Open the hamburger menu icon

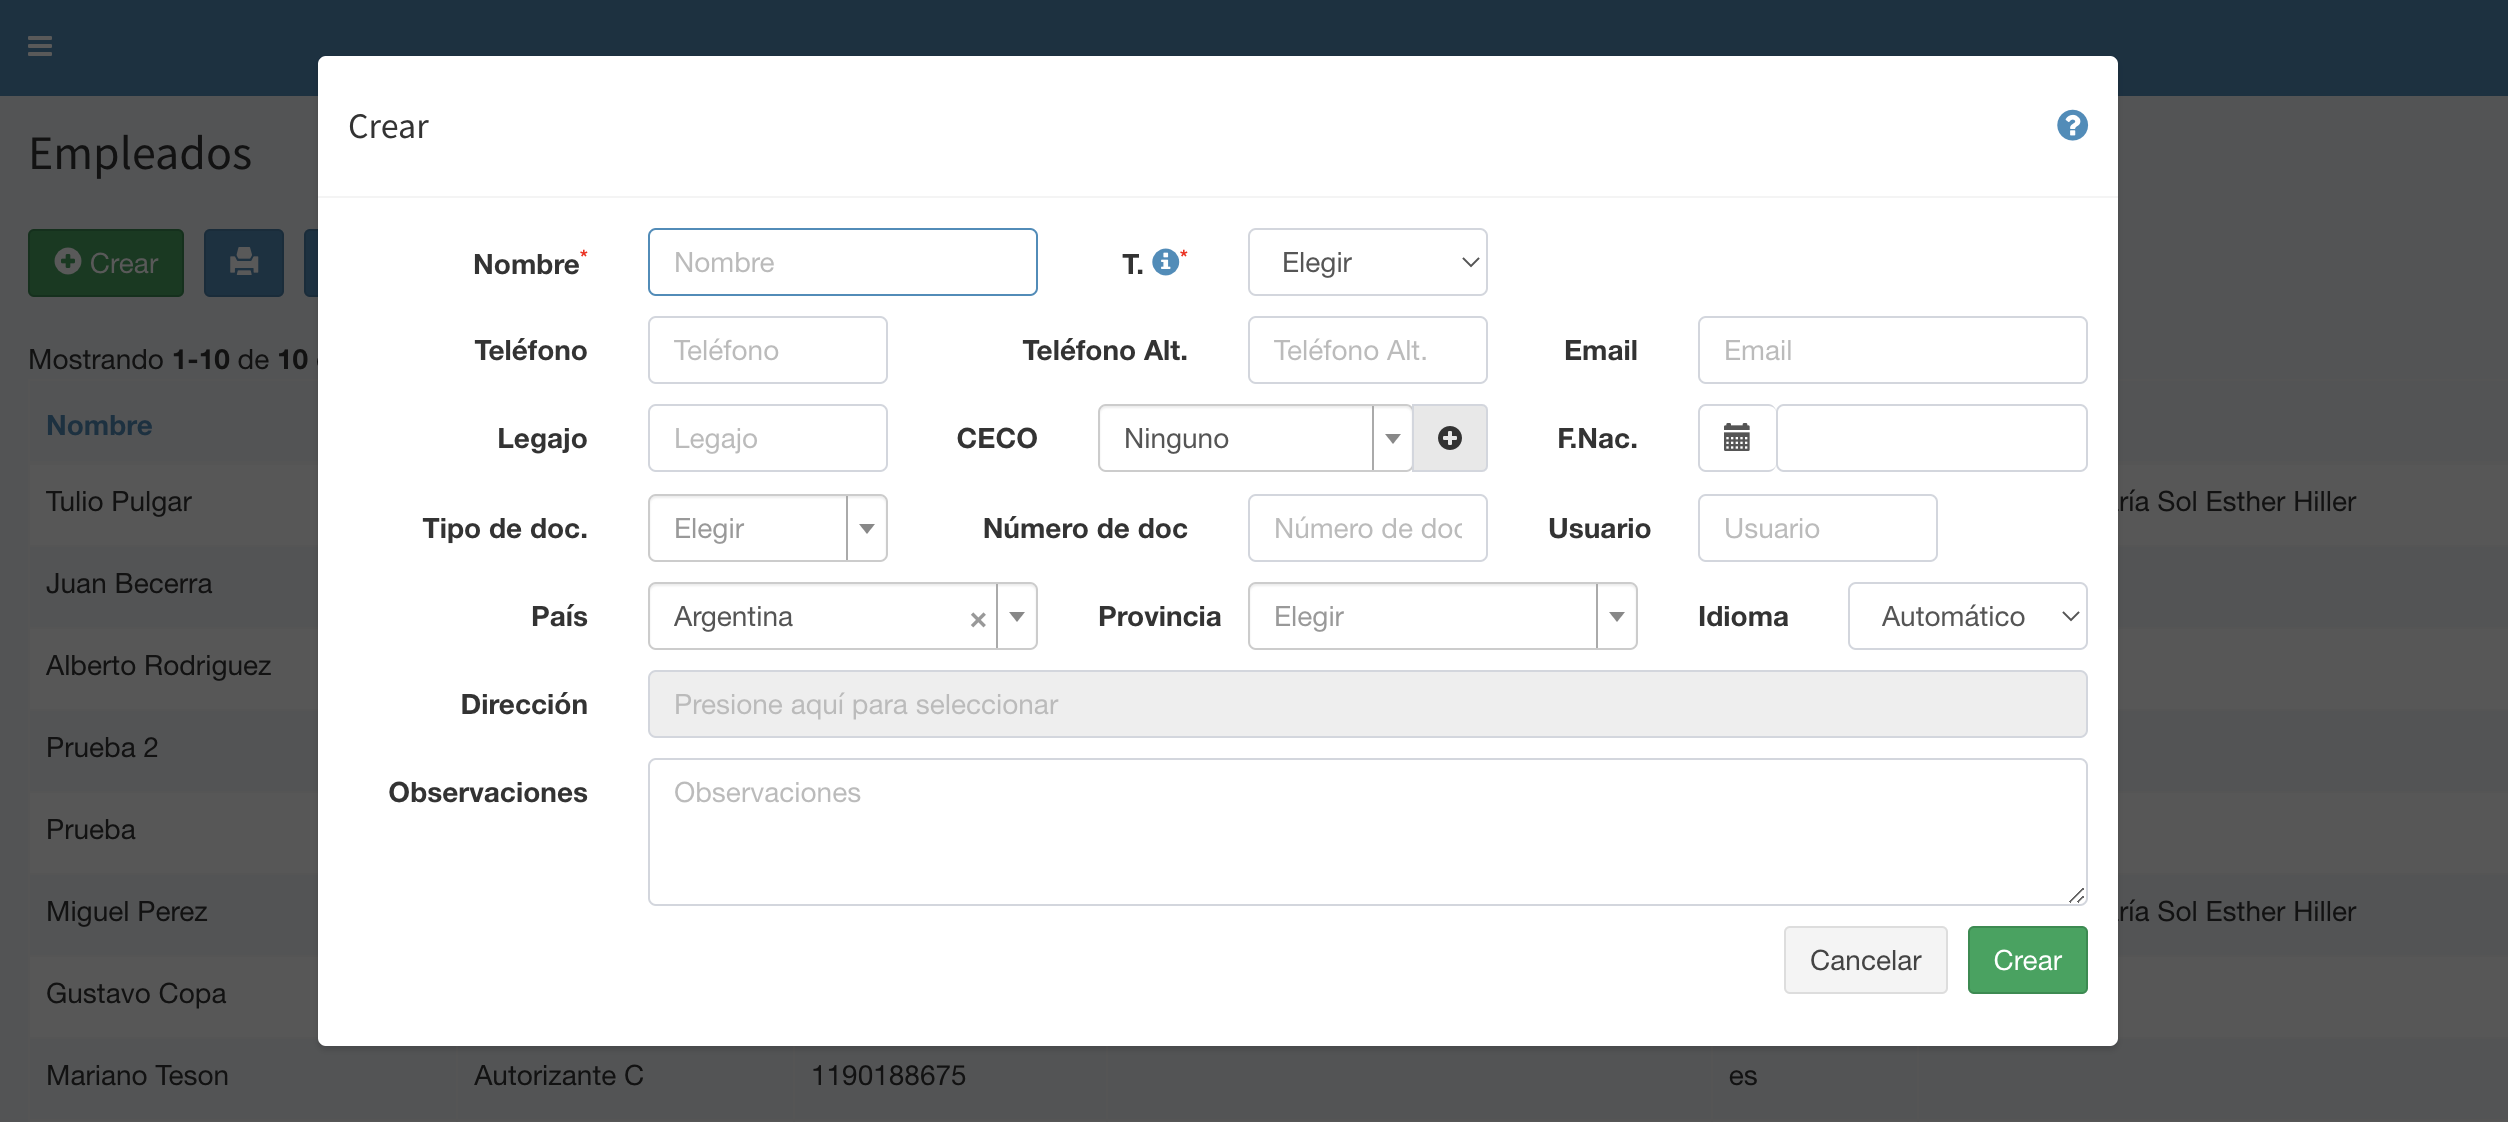click(40, 46)
